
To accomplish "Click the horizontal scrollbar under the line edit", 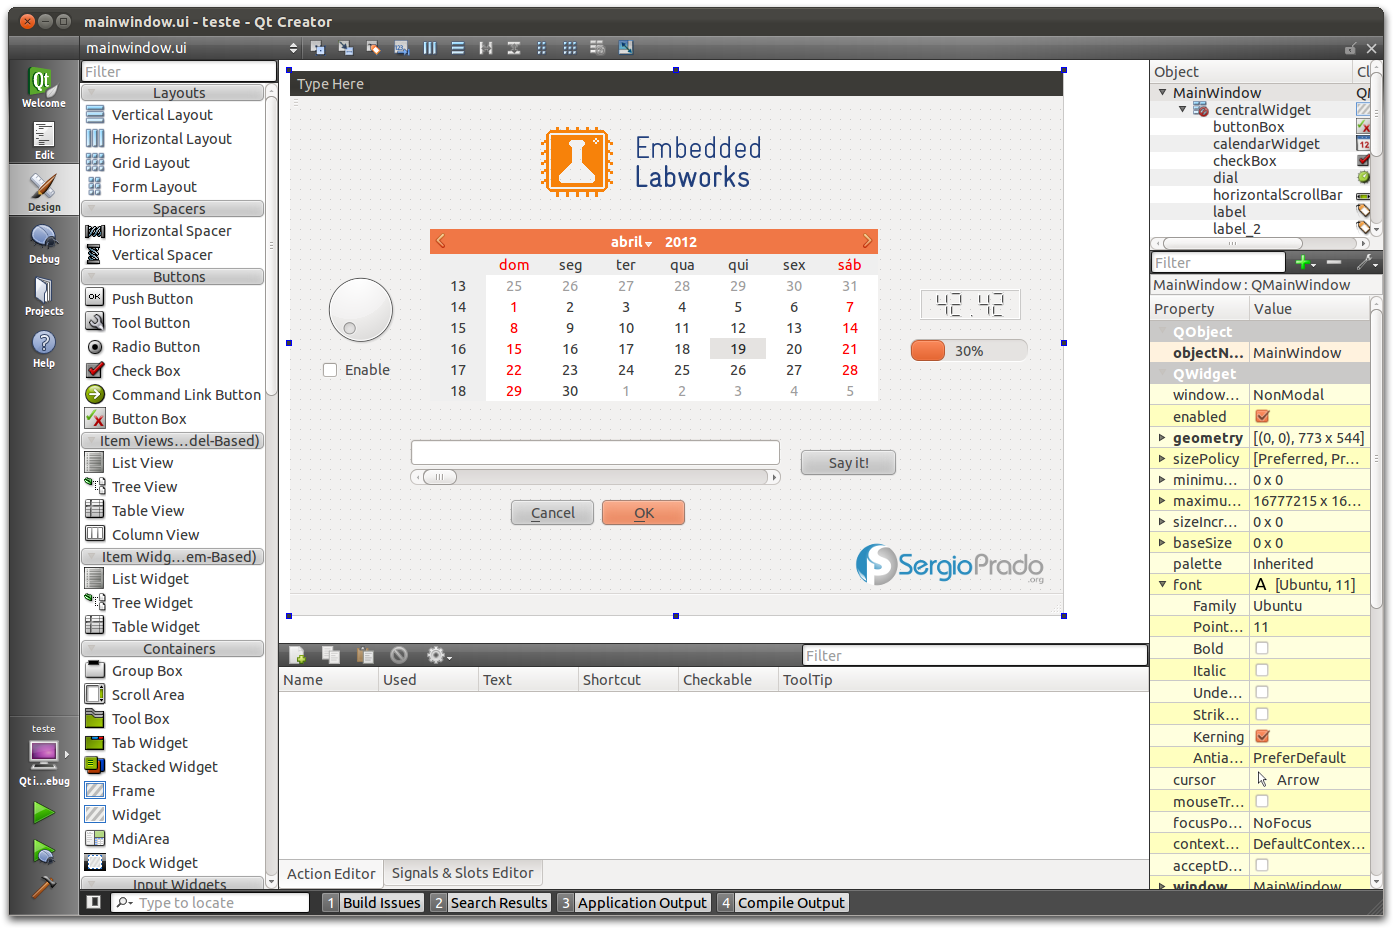I will (595, 477).
